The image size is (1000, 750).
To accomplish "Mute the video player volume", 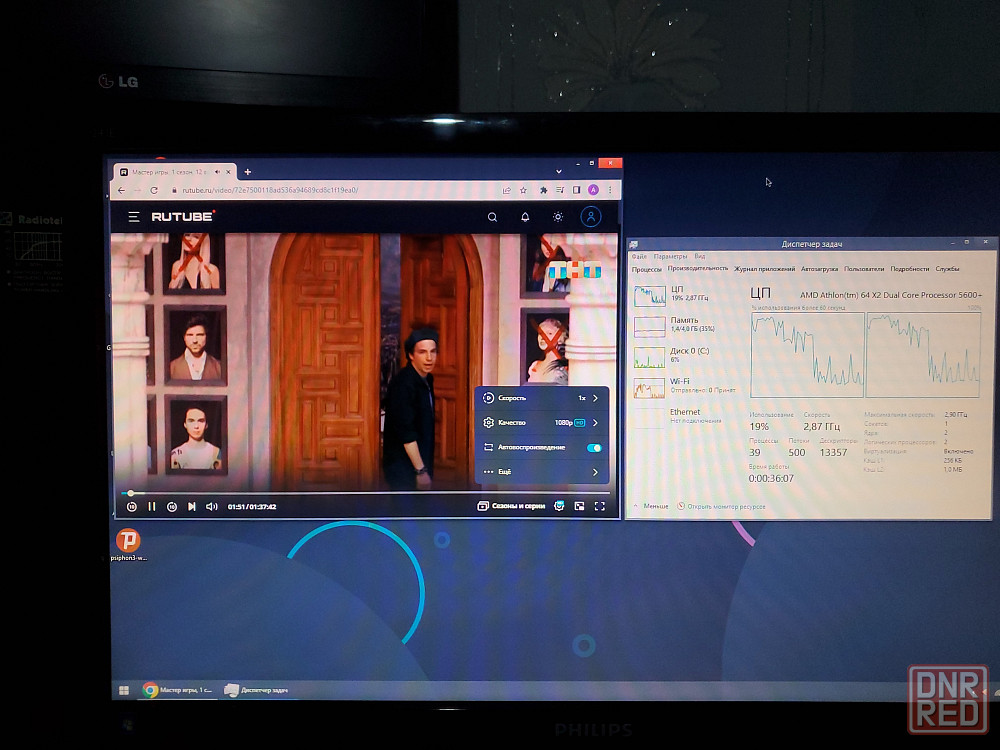I will pos(212,506).
